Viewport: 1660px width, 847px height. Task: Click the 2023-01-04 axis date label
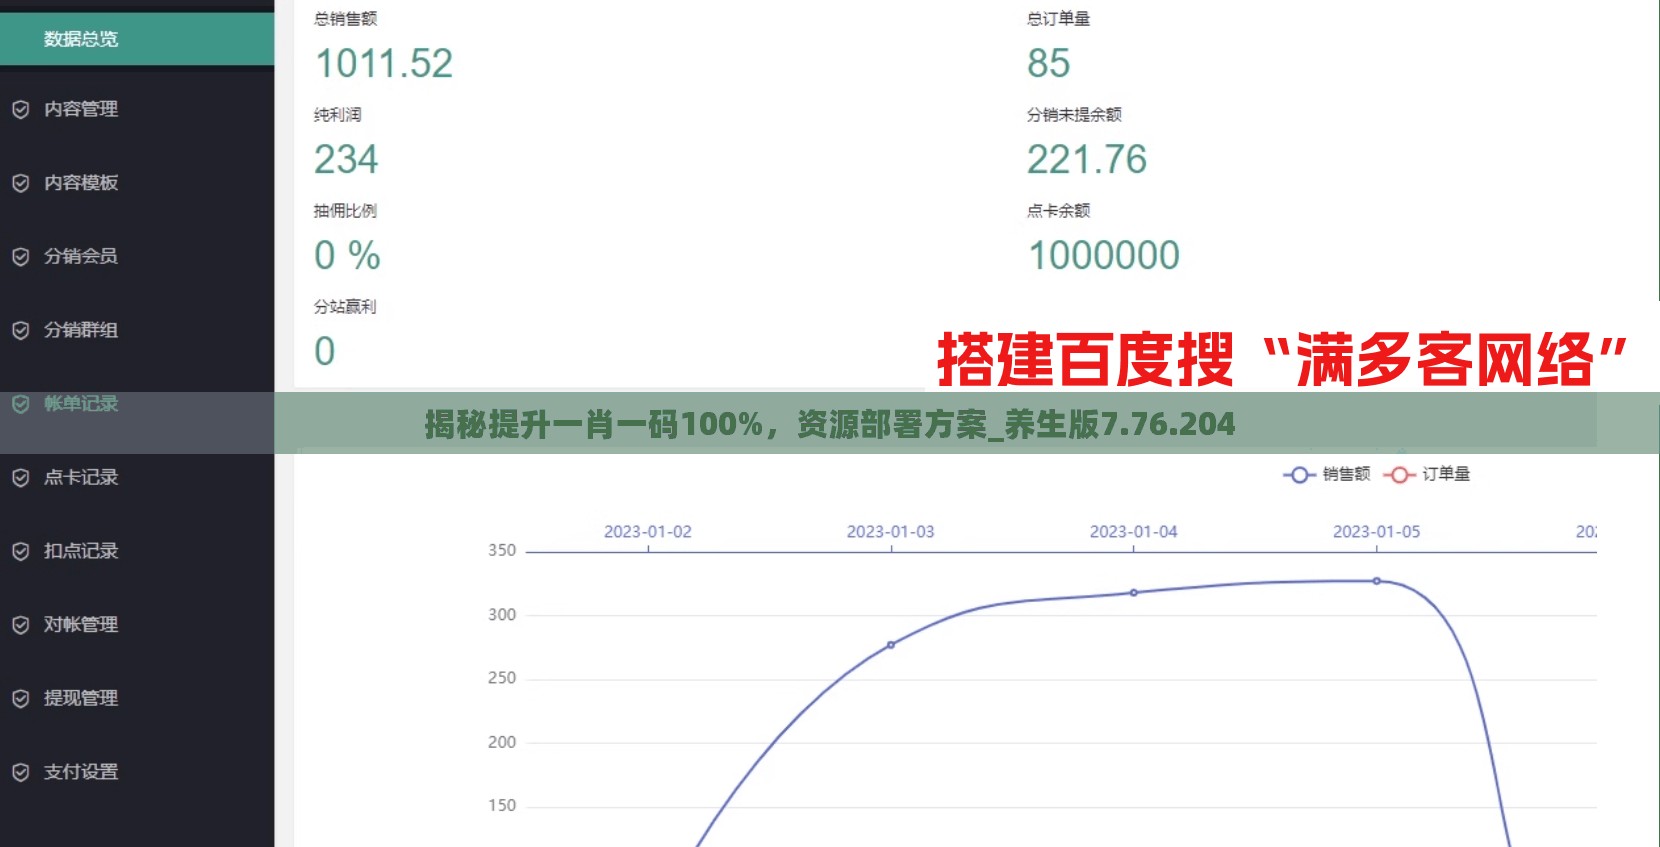[x=1134, y=532]
